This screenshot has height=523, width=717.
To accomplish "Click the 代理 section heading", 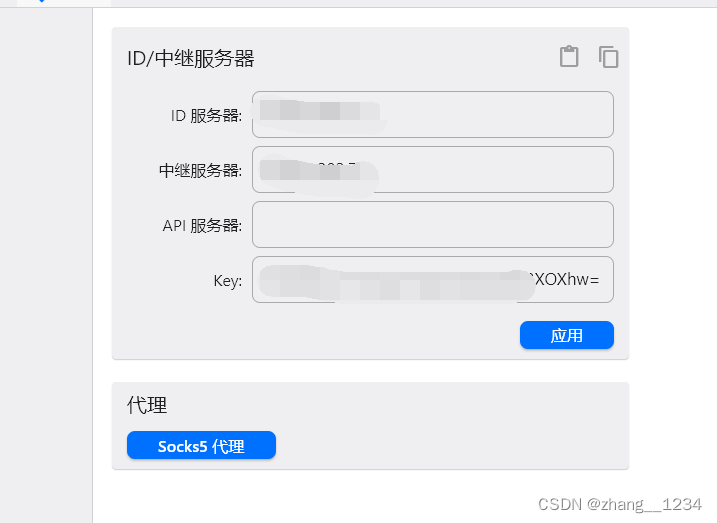I will [x=147, y=405].
